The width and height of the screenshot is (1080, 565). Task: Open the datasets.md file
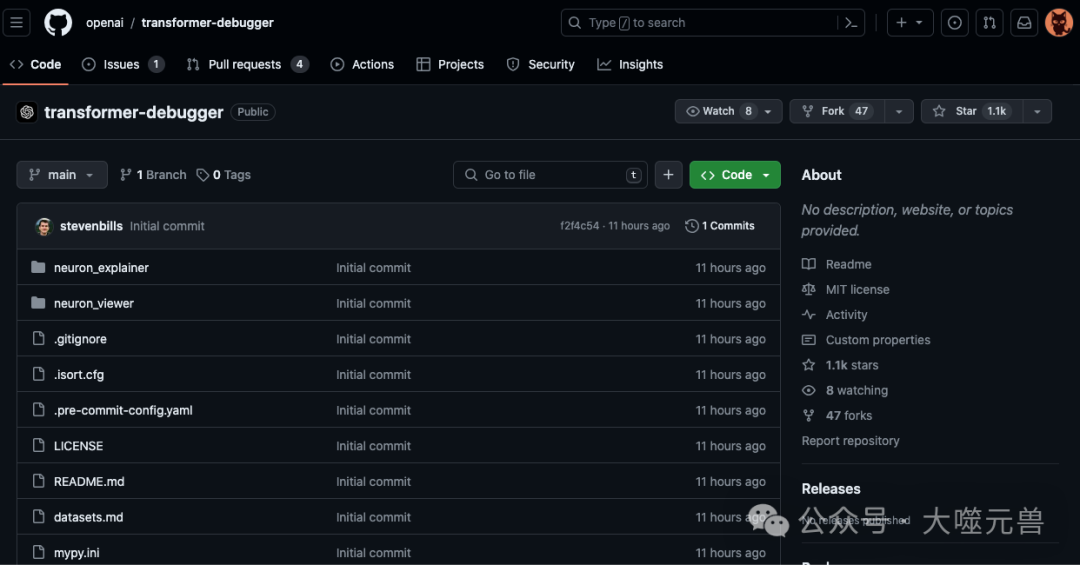88,517
